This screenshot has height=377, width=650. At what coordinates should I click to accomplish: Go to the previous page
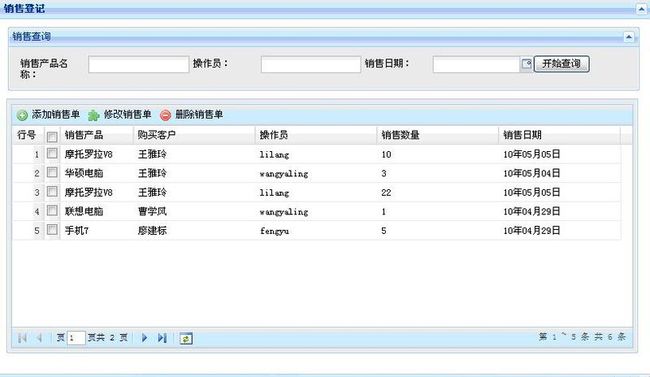point(39,338)
